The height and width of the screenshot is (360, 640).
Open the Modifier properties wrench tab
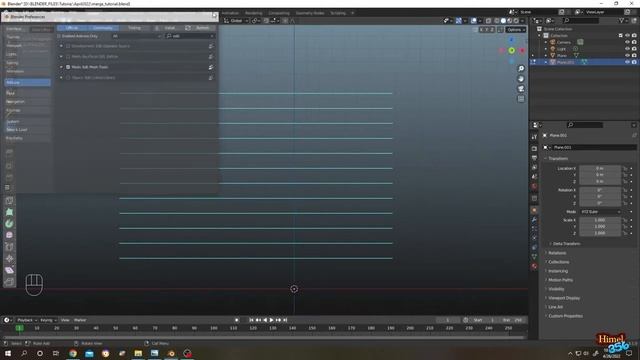(534, 220)
